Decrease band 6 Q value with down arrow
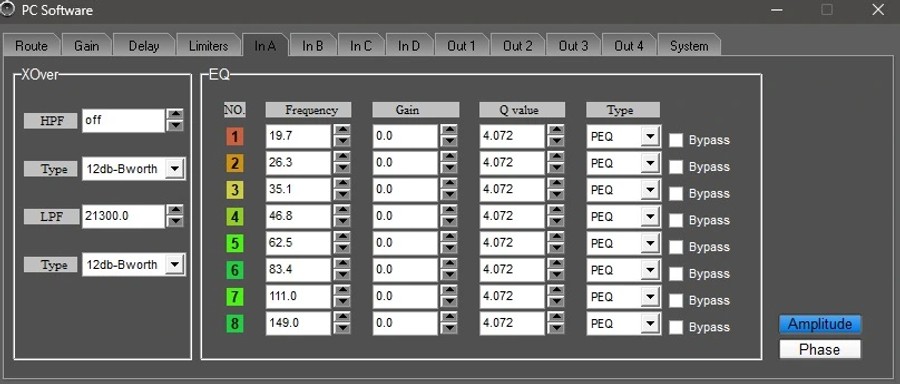 tap(556, 276)
